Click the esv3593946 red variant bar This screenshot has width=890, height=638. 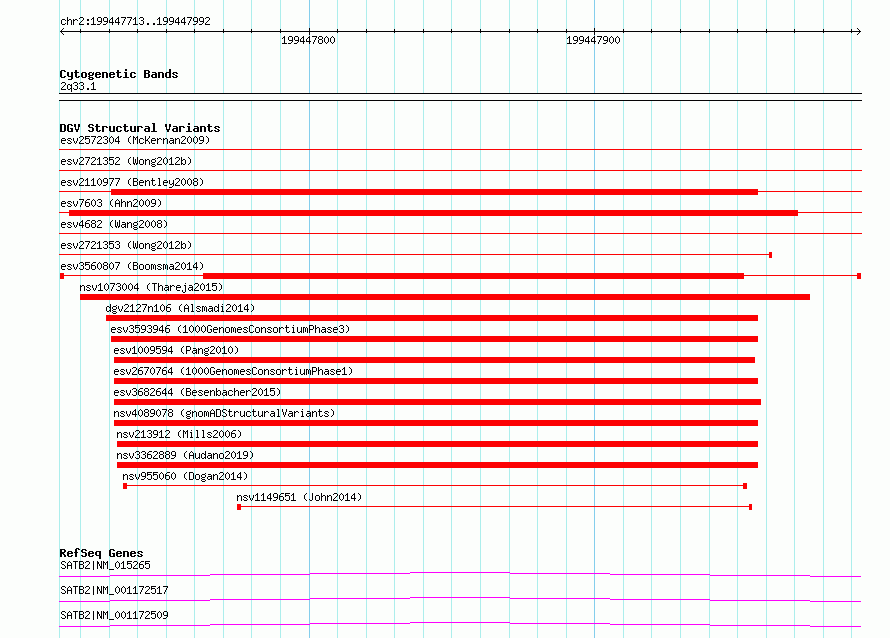click(434, 339)
